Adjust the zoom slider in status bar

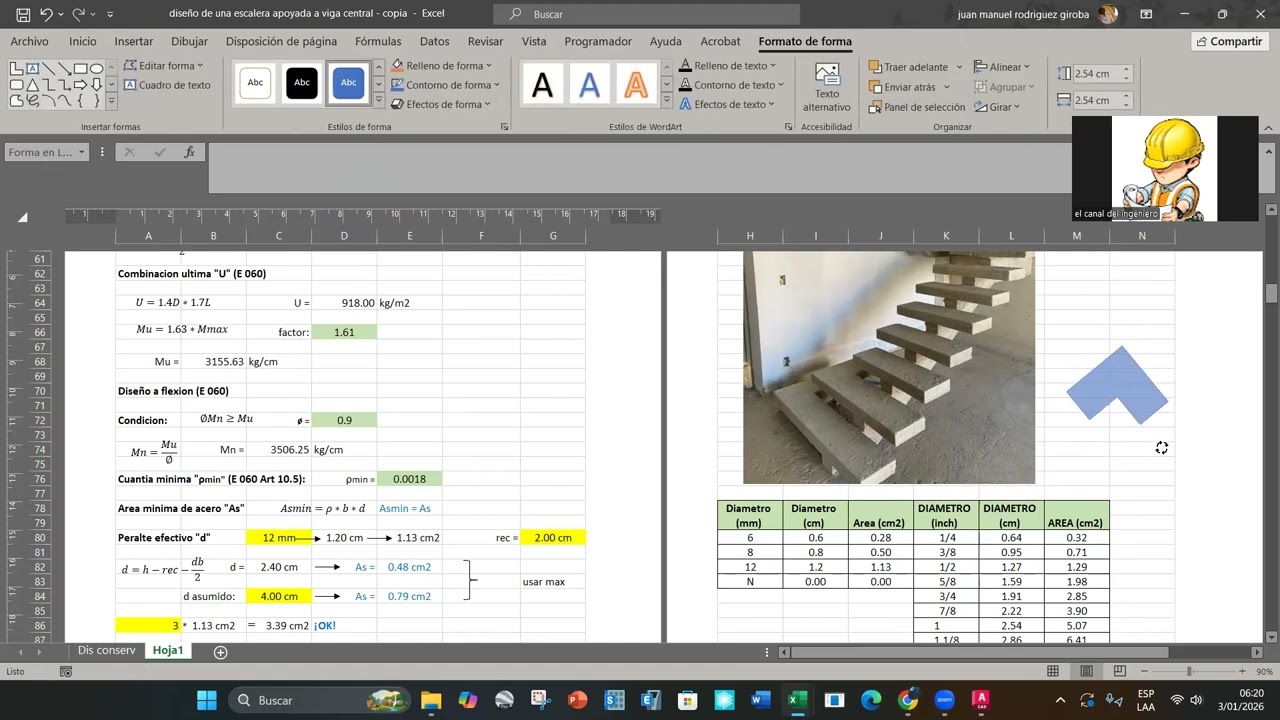tap(1189, 671)
